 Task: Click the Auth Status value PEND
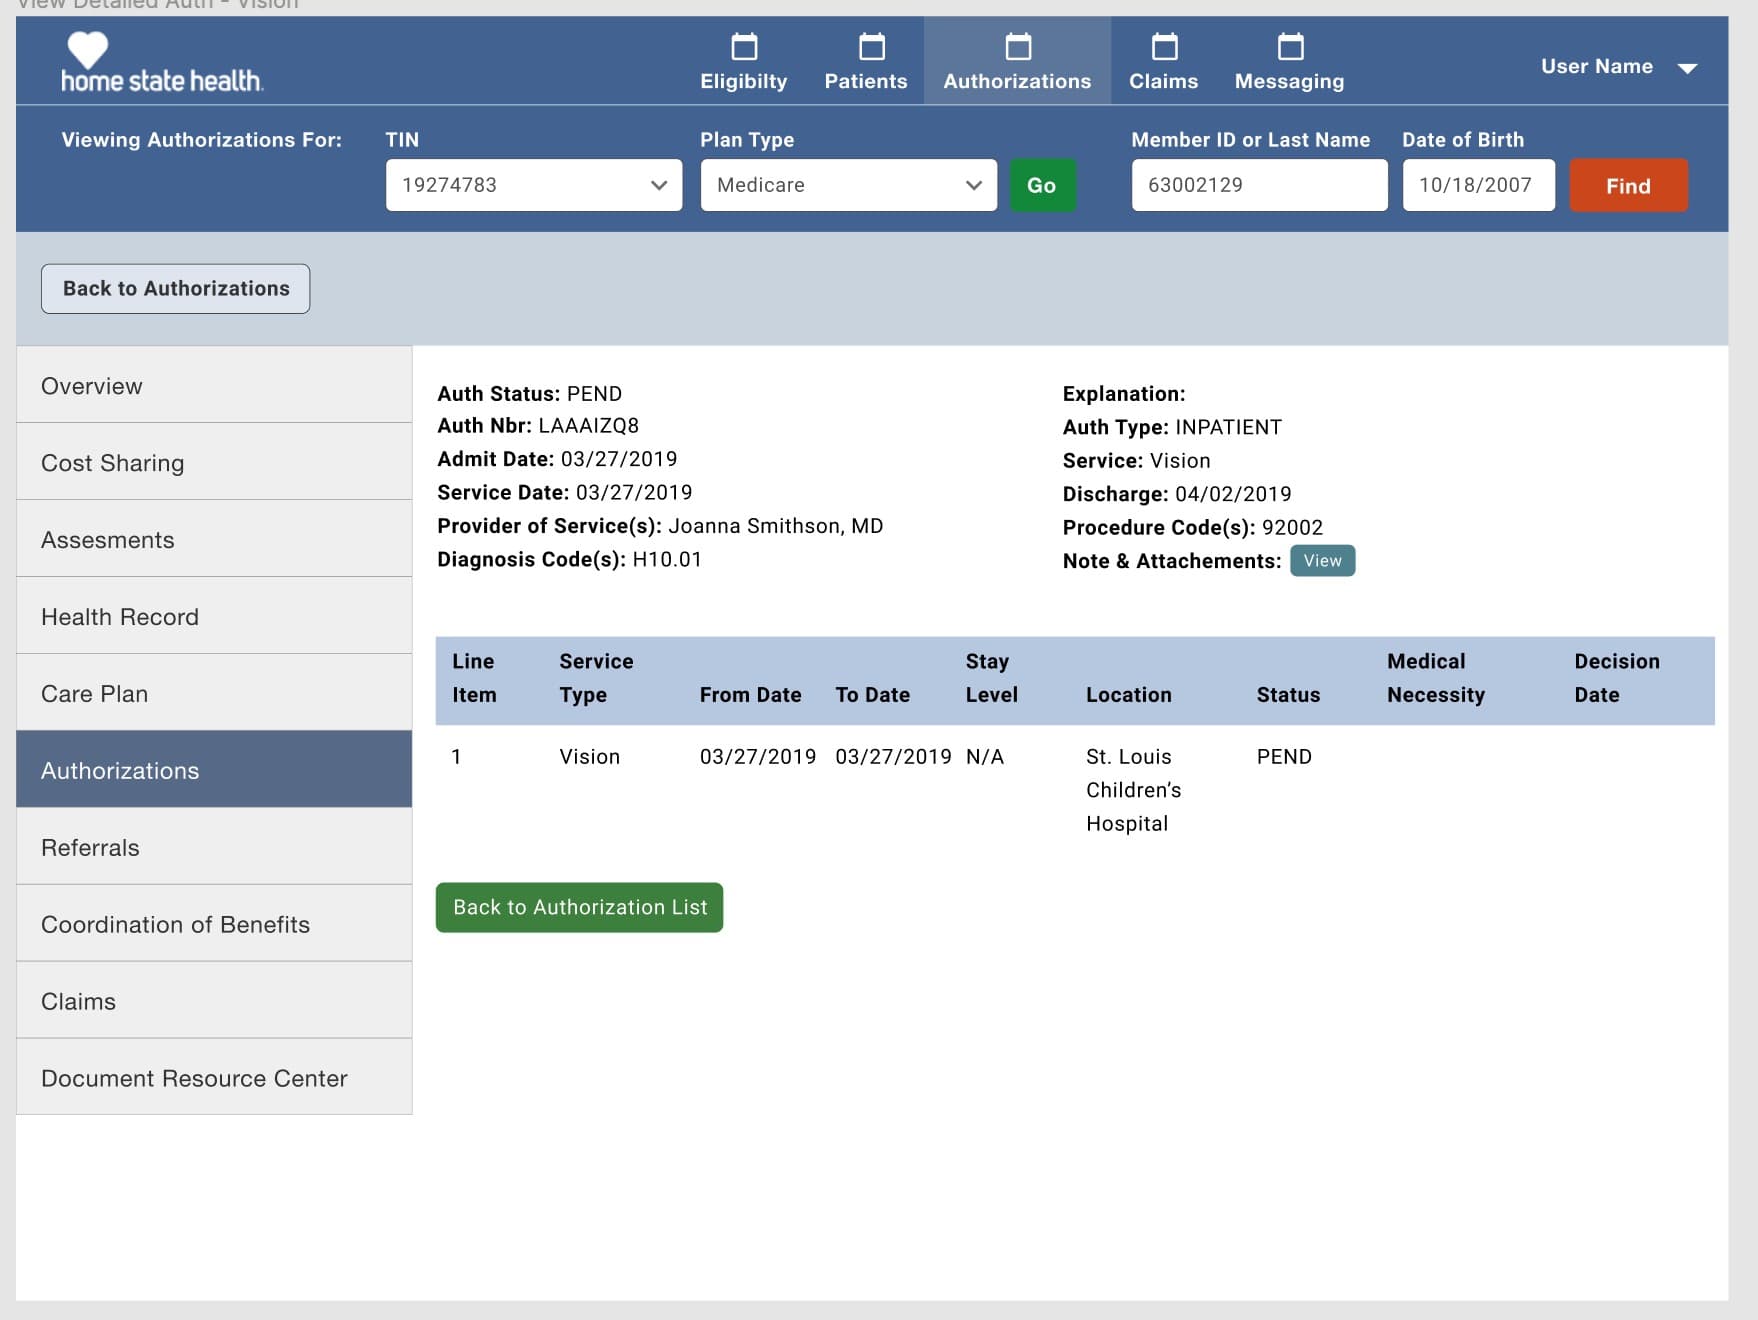594,394
